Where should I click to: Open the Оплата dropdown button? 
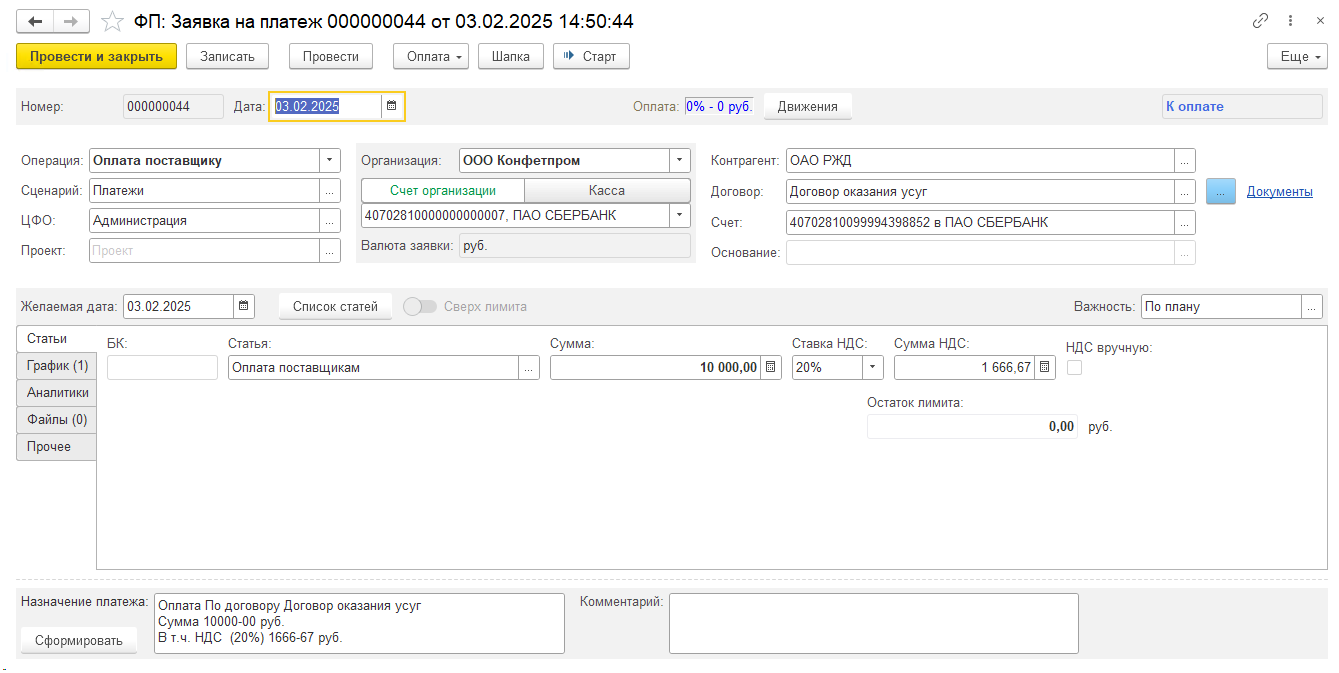tap(431, 56)
